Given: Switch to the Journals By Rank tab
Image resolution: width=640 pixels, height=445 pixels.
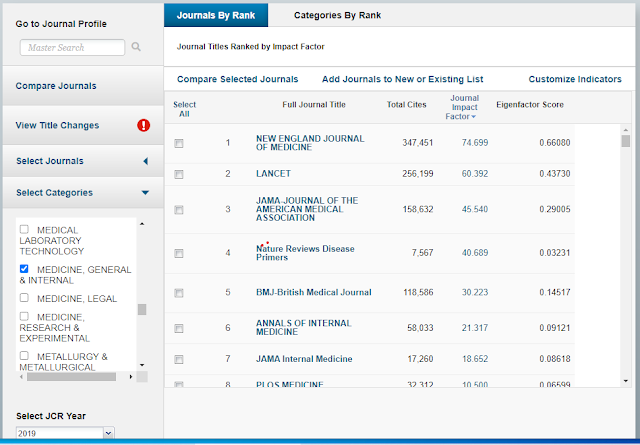Looking at the screenshot, I should coord(216,16).
